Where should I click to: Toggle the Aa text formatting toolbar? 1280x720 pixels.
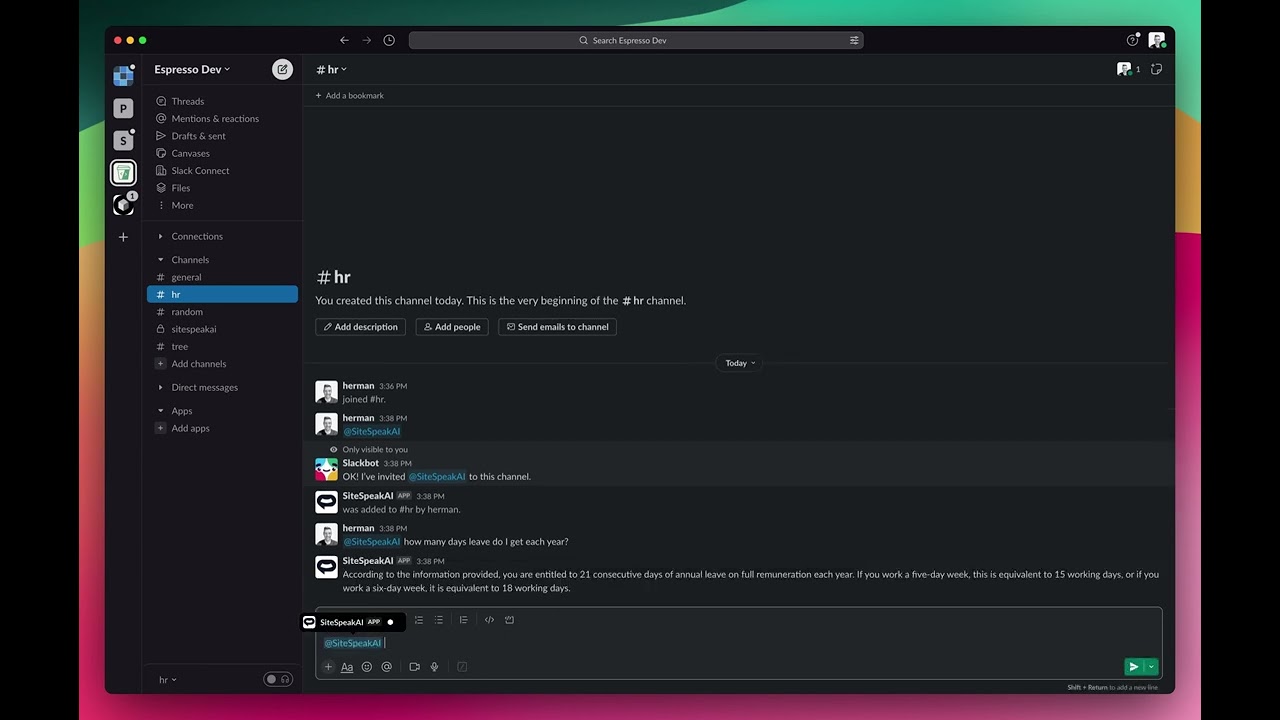tap(347, 667)
